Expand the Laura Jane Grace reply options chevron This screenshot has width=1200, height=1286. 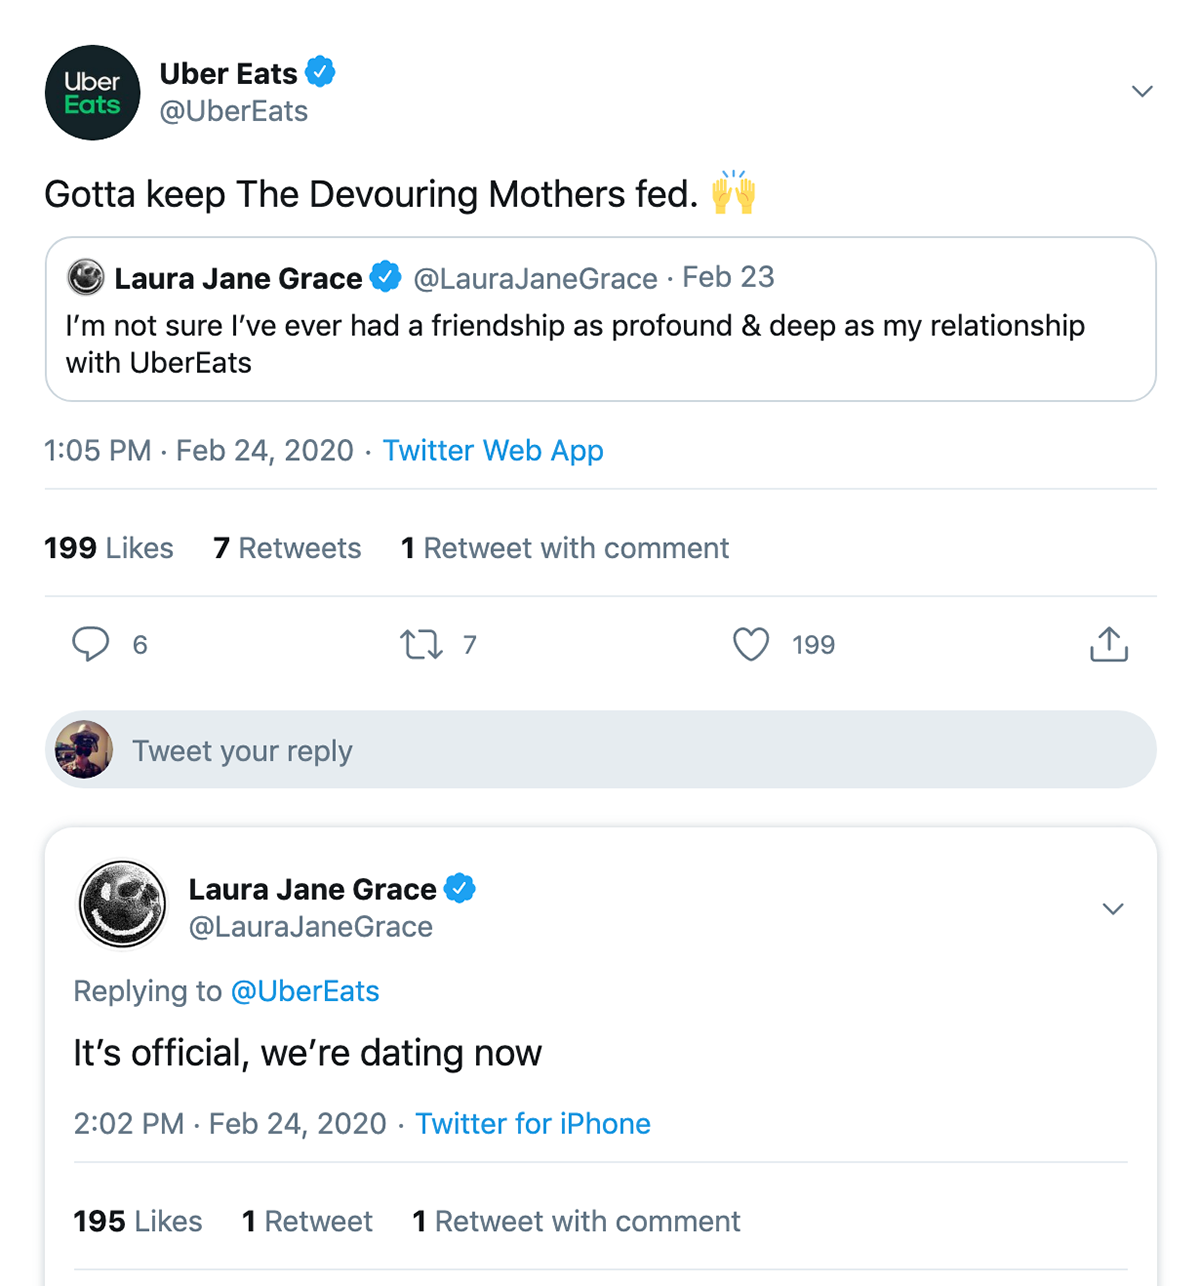[1113, 909]
